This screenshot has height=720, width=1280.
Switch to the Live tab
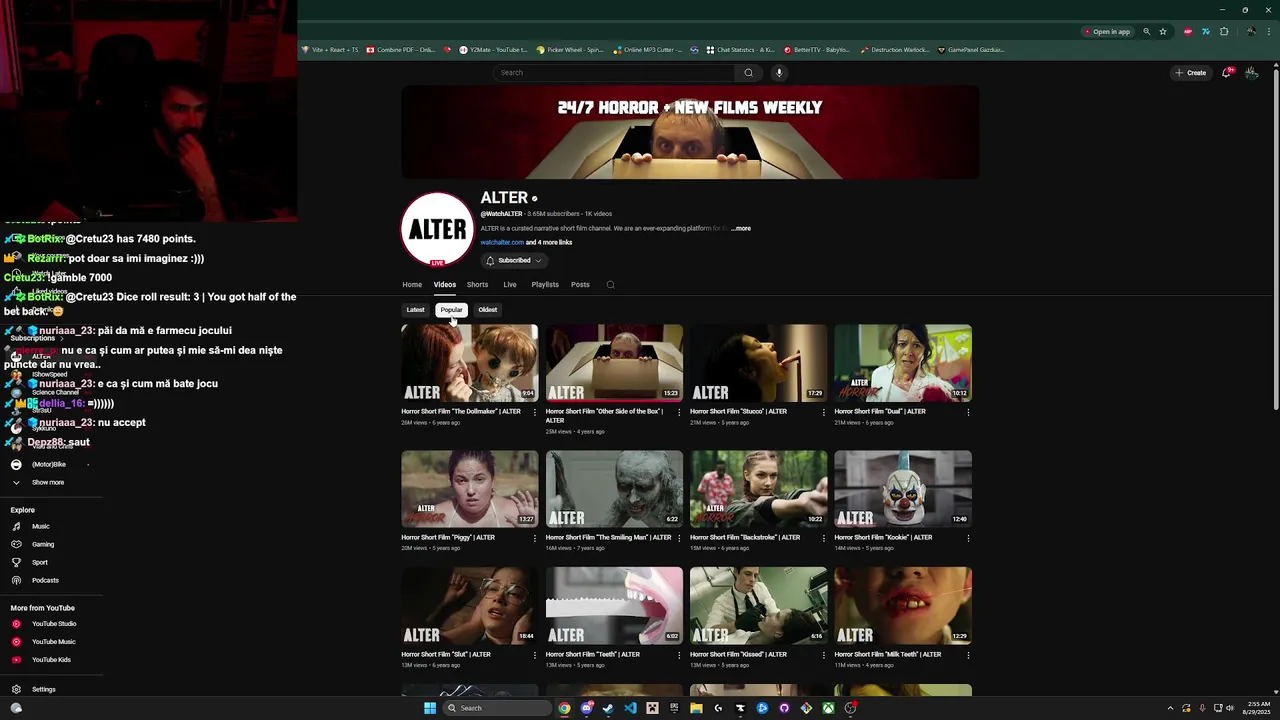click(510, 284)
